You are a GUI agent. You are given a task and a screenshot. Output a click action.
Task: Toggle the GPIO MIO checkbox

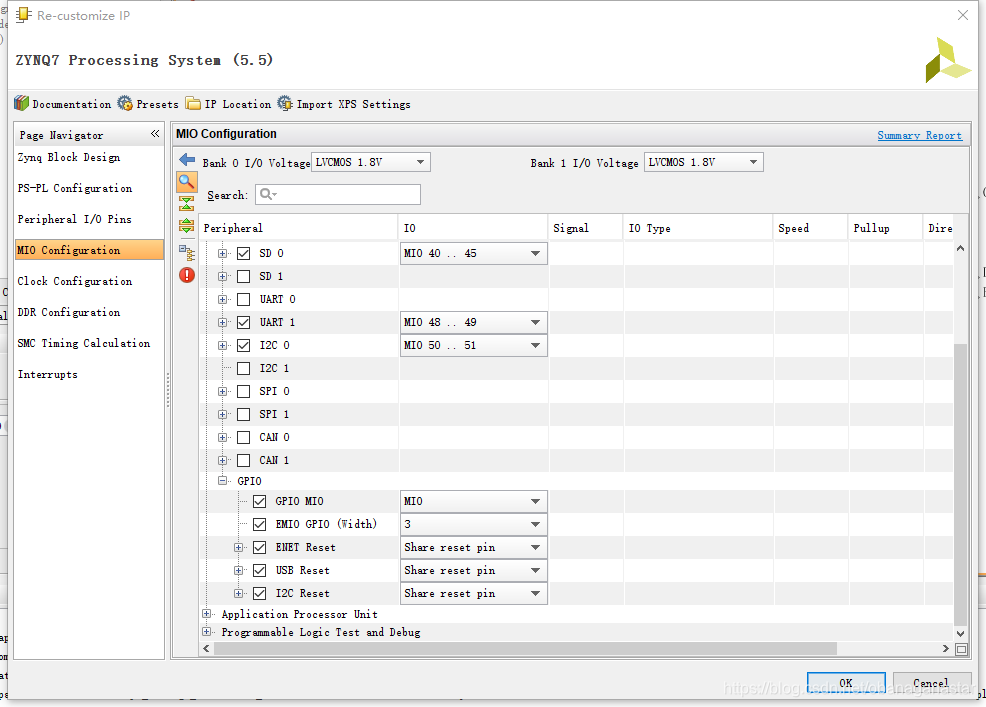[259, 501]
